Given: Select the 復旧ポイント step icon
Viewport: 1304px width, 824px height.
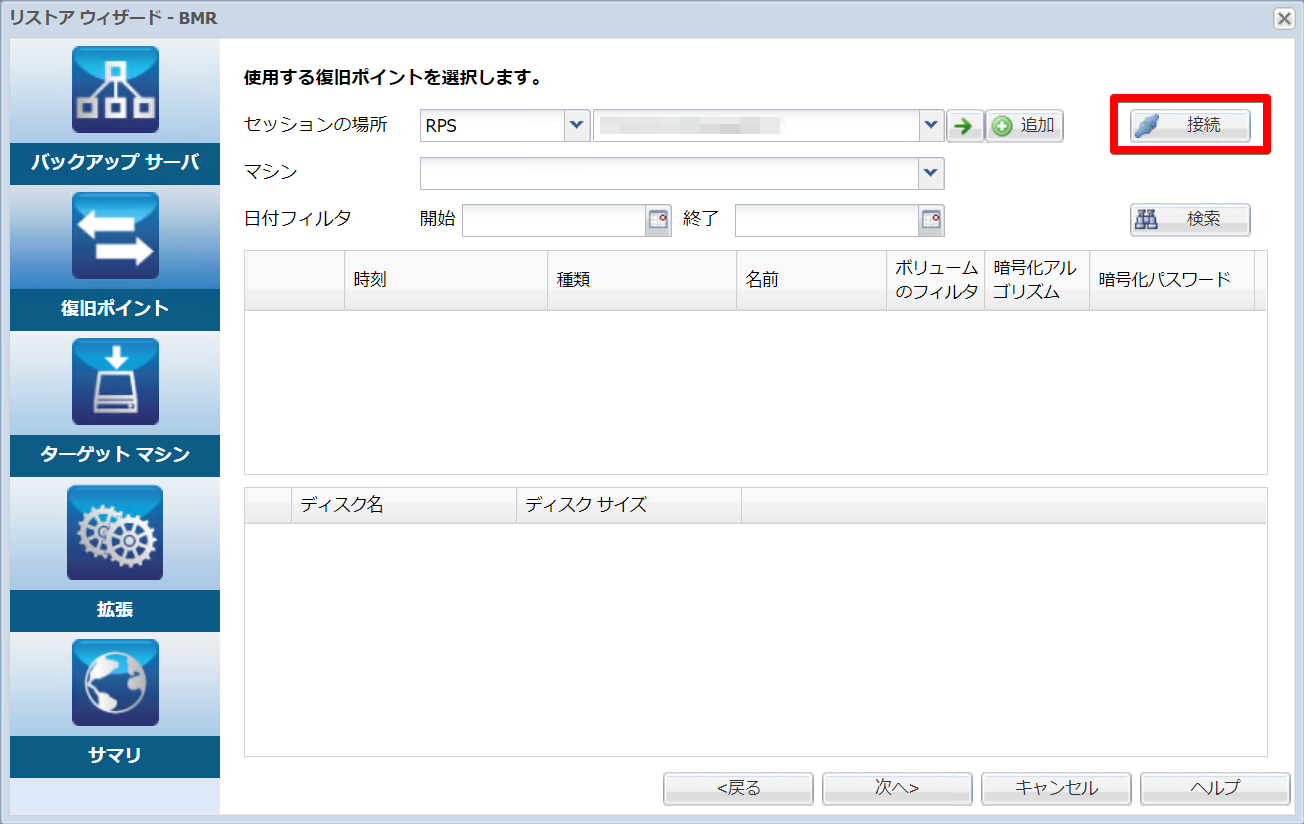Looking at the screenshot, I should coord(115,236).
